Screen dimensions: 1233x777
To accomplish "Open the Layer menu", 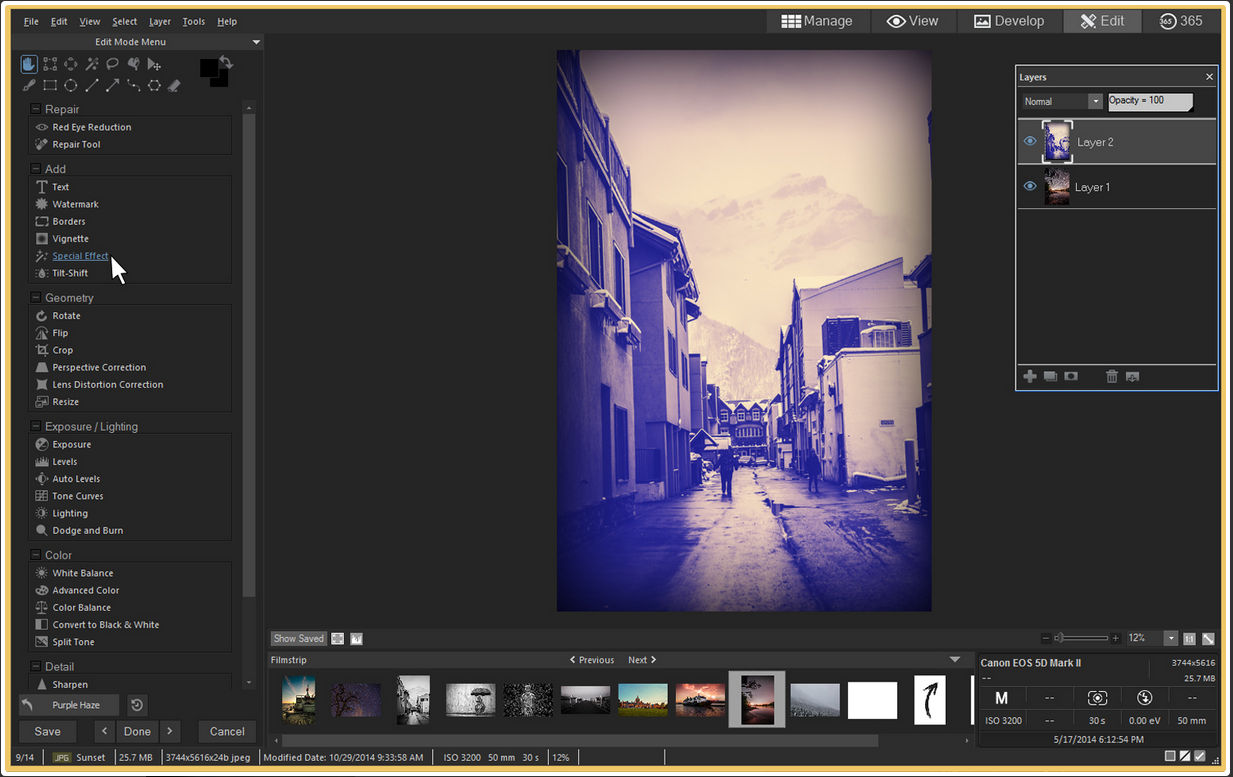I will coord(160,21).
